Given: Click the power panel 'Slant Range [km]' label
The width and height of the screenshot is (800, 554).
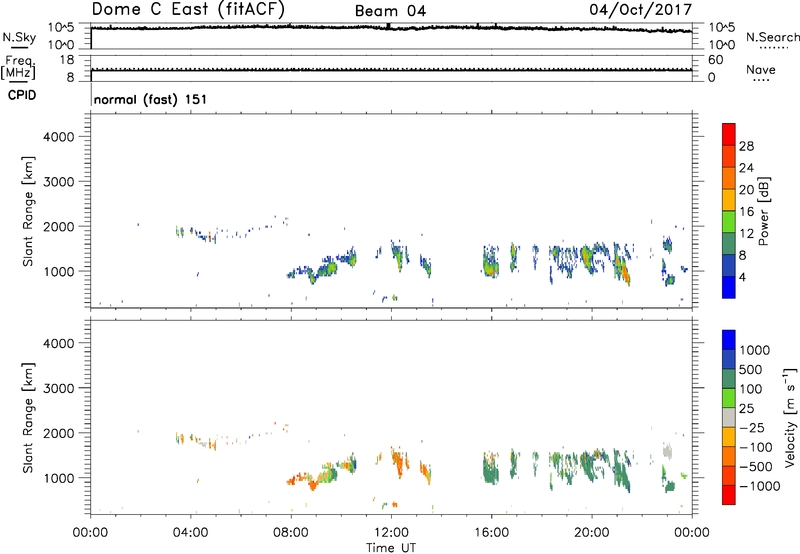Looking at the screenshot, I should click(28, 211).
